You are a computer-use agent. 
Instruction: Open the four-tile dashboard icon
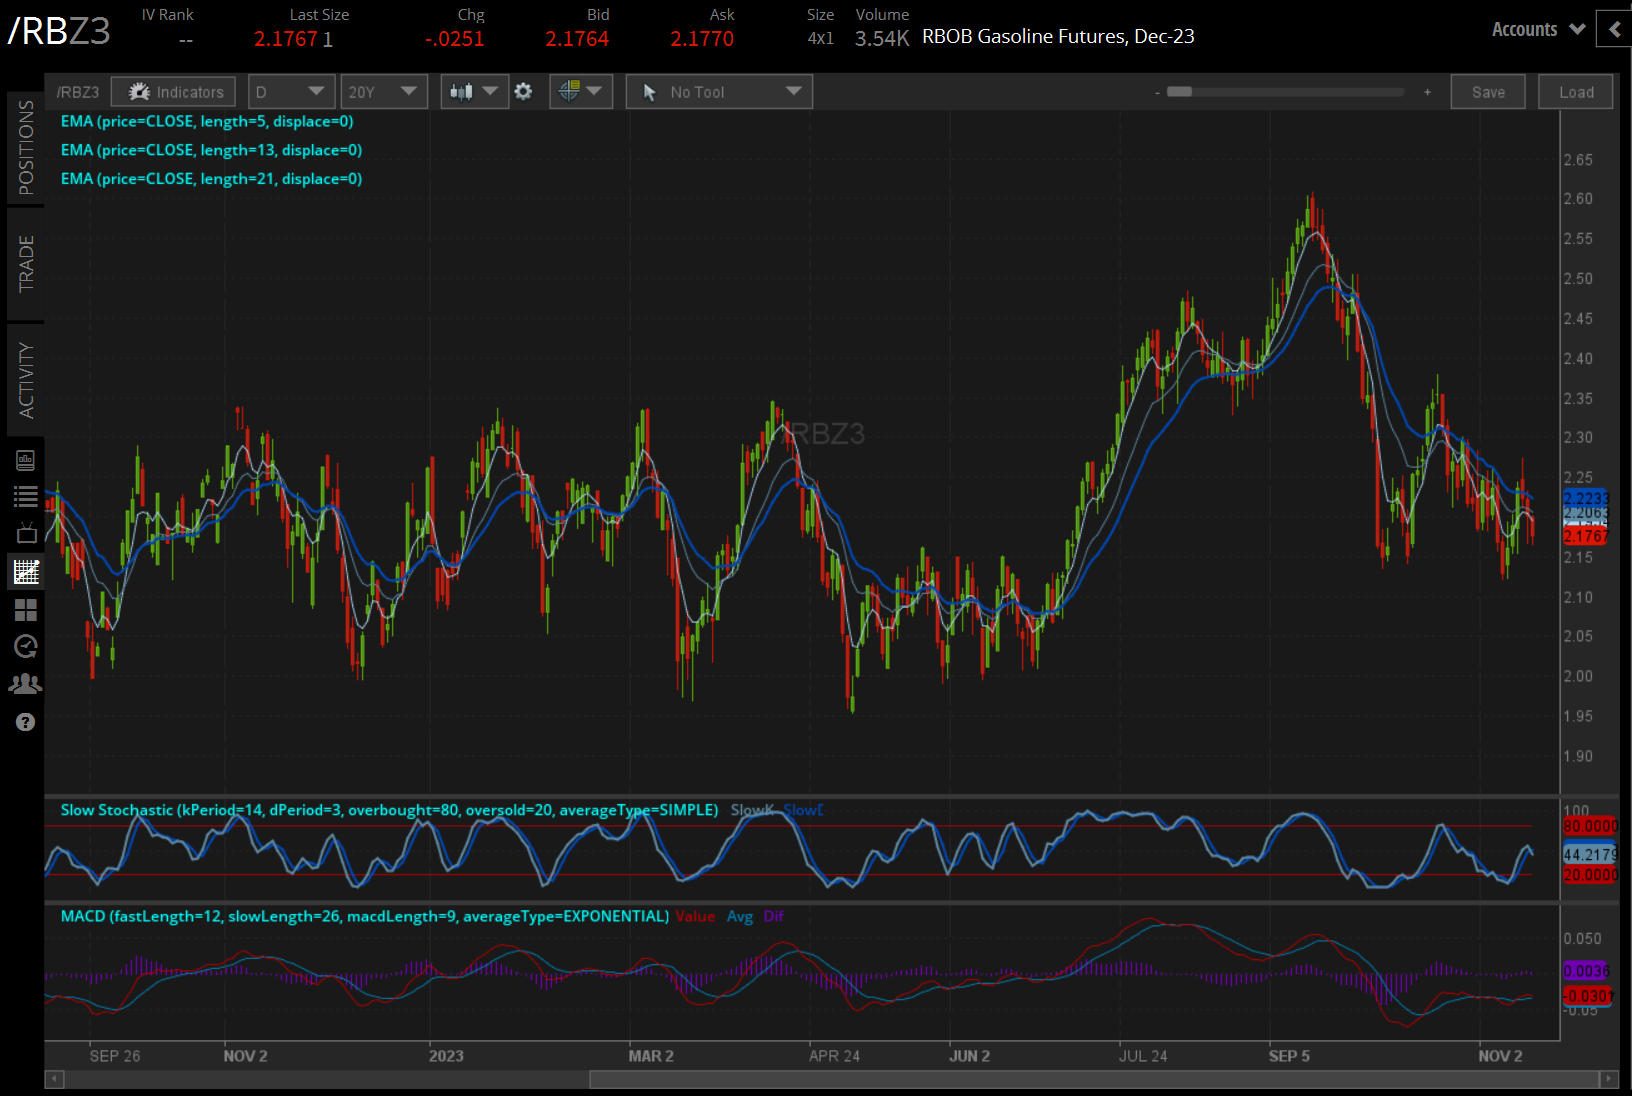pyautogui.click(x=26, y=609)
